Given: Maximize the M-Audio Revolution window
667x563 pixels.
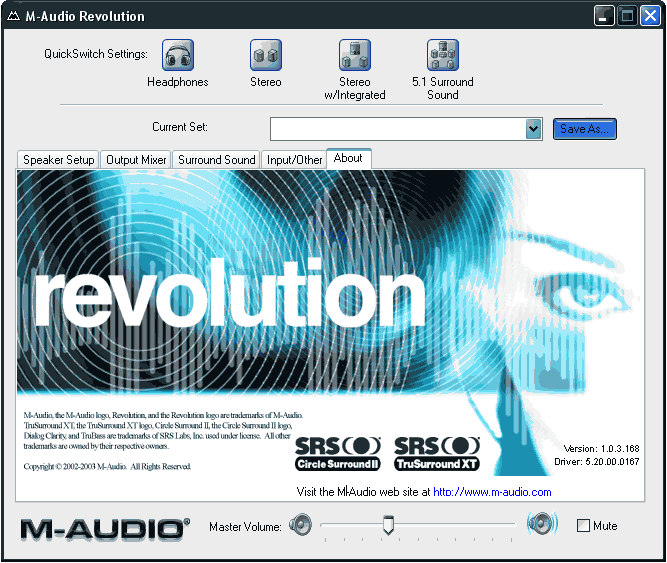Looking at the screenshot, I should click(627, 16).
